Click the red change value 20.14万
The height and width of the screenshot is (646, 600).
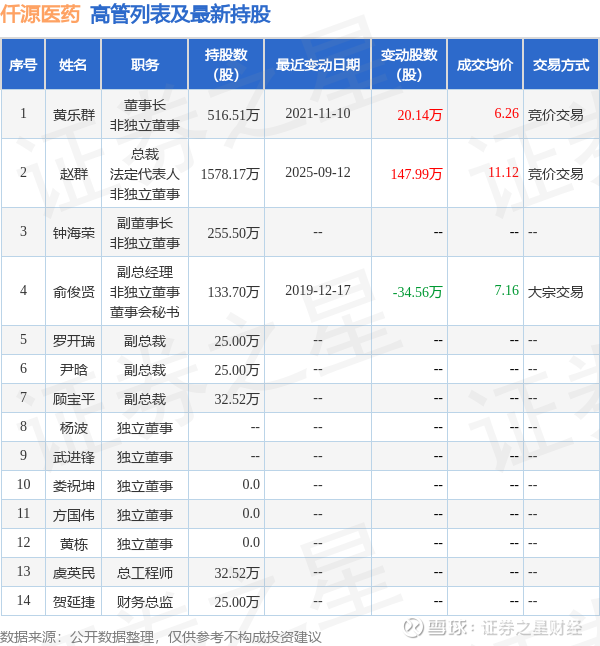tap(420, 115)
